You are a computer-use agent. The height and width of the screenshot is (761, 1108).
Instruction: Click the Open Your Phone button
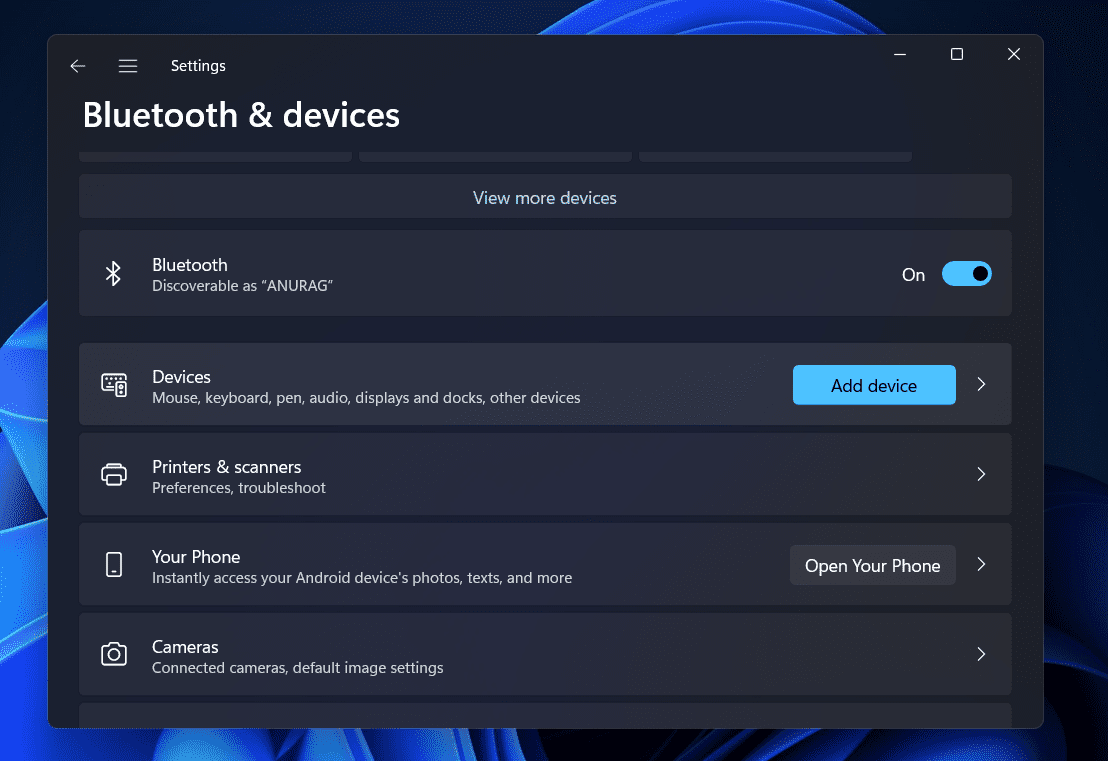tap(872, 566)
